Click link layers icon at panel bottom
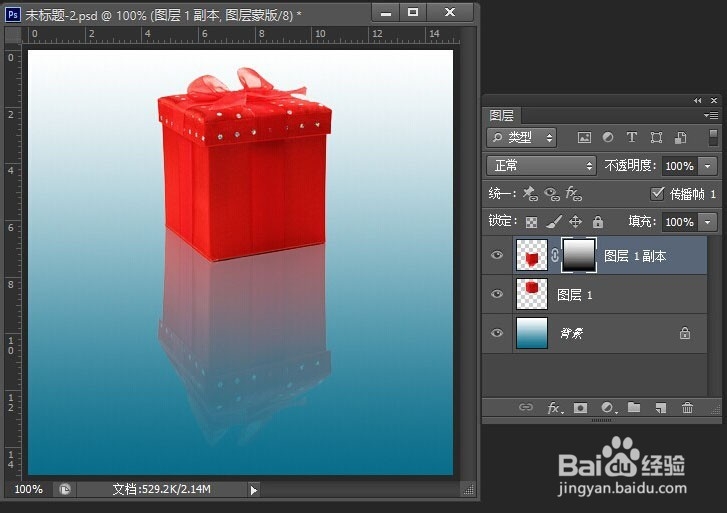Image resolution: width=727 pixels, height=513 pixels. tap(525, 407)
